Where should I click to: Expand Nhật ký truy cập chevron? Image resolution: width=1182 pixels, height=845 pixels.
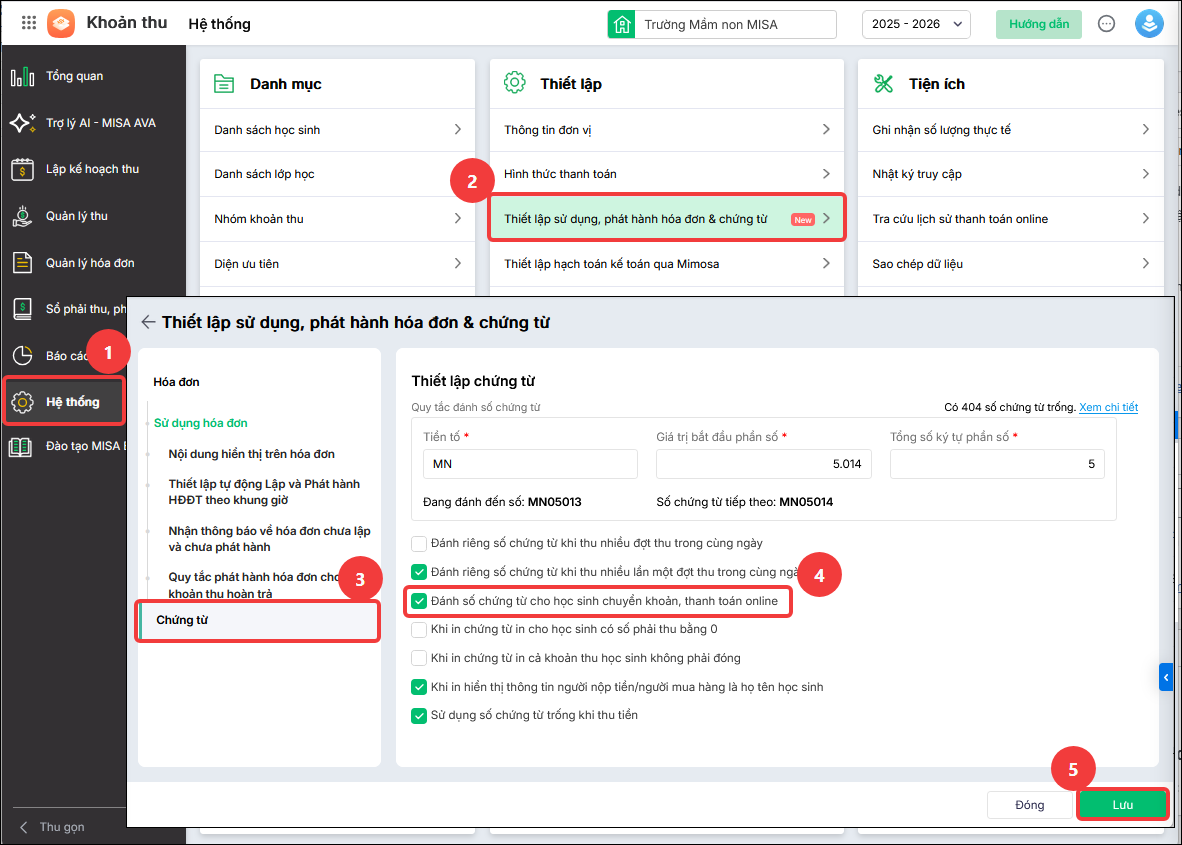(1146, 174)
